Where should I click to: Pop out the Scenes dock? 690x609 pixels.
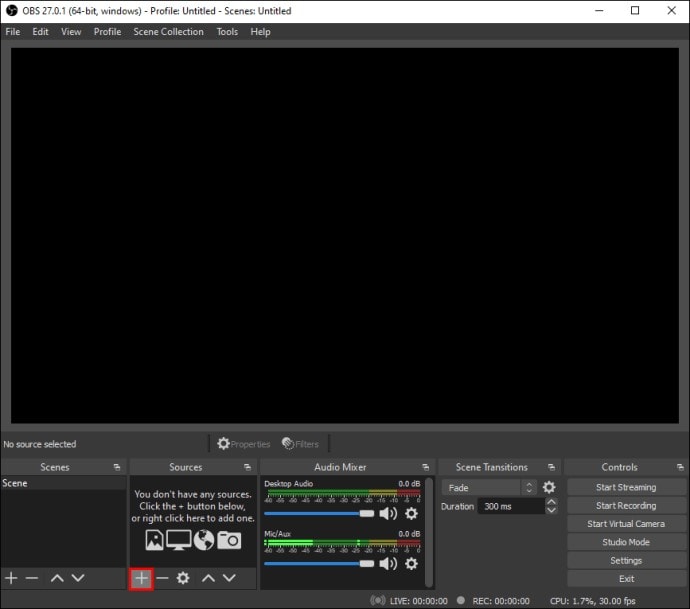click(x=117, y=467)
